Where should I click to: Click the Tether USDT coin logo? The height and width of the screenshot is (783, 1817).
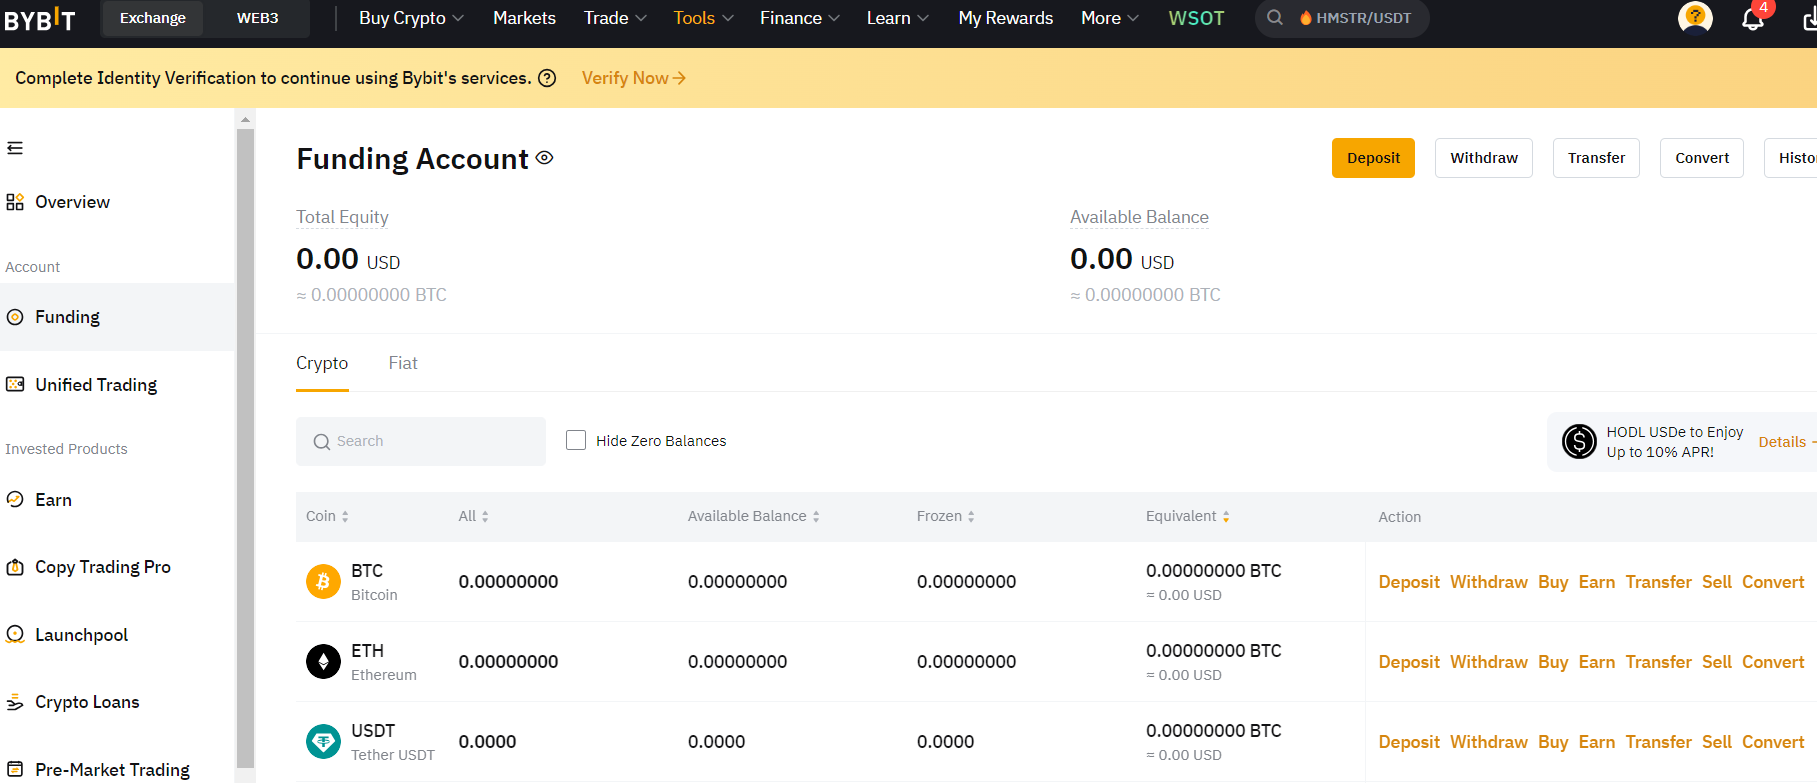point(323,741)
